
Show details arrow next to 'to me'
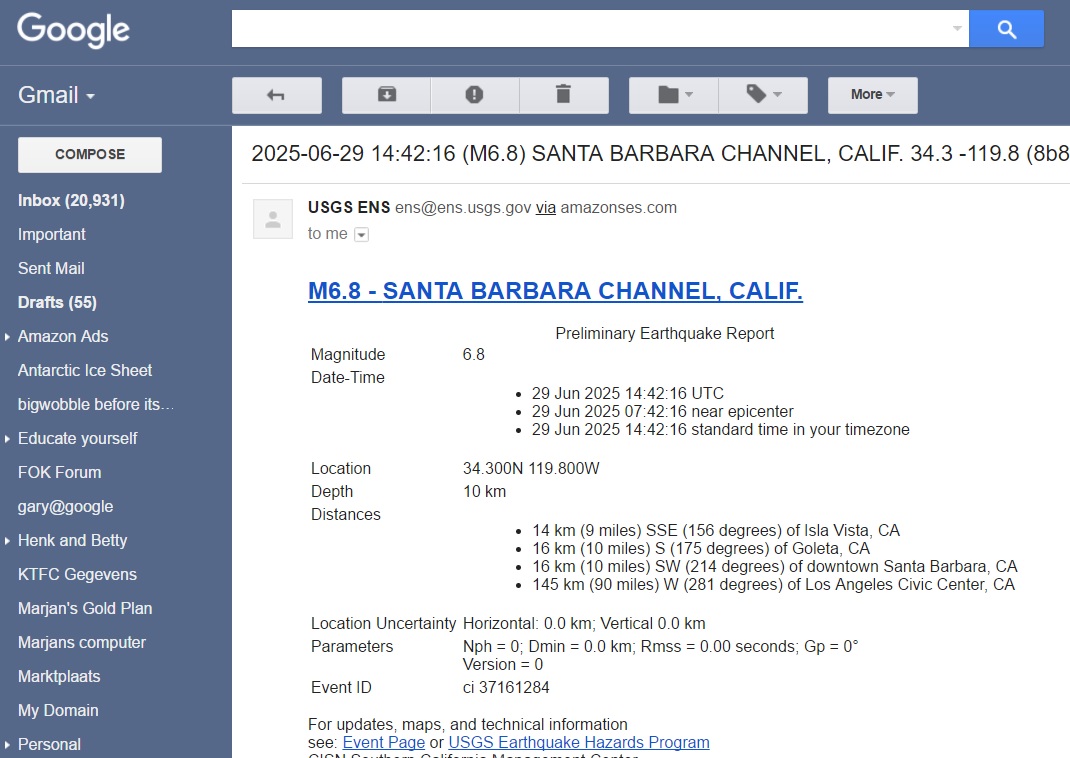point(362,235)
